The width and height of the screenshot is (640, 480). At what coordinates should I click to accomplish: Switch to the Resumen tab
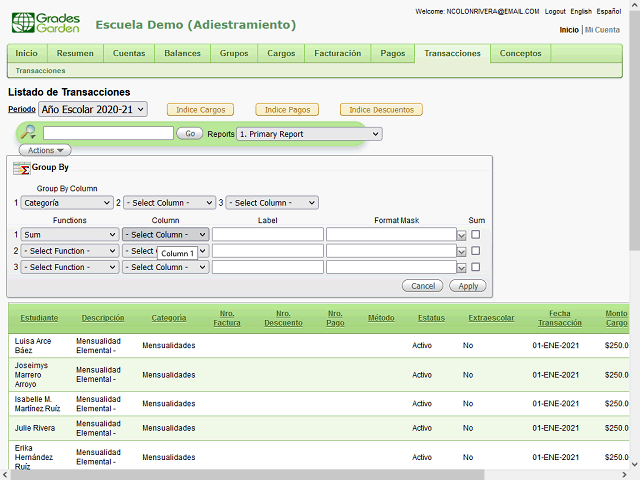point(75,53)
